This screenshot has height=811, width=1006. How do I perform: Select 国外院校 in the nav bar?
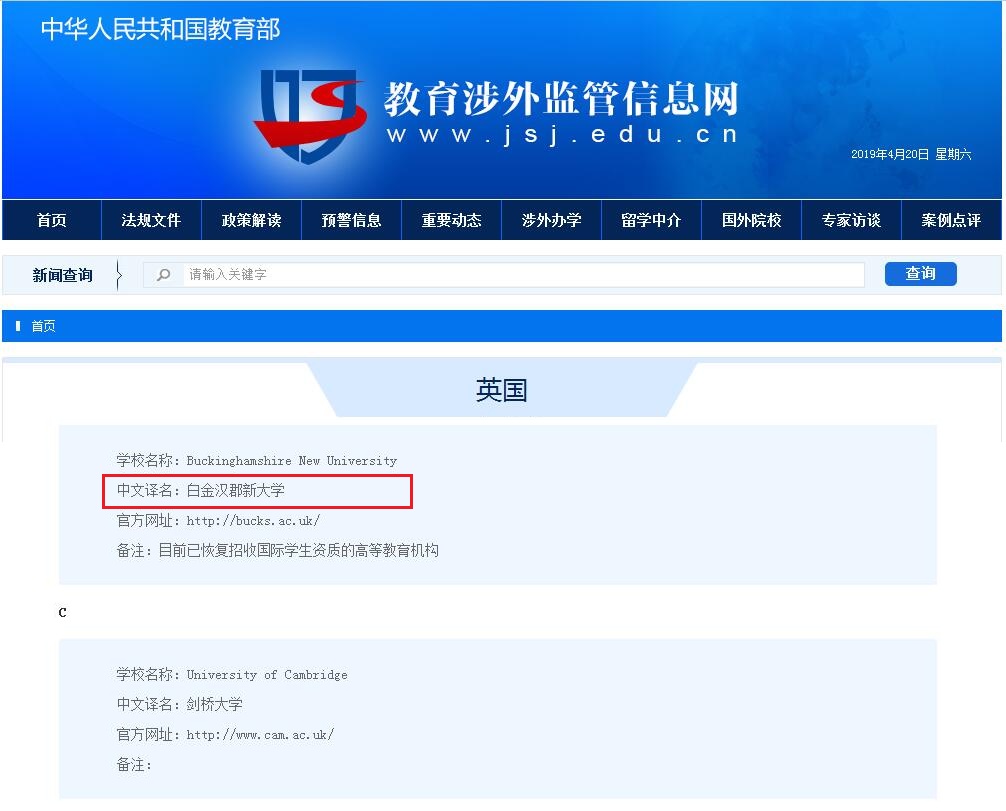[x=751, y=220]
